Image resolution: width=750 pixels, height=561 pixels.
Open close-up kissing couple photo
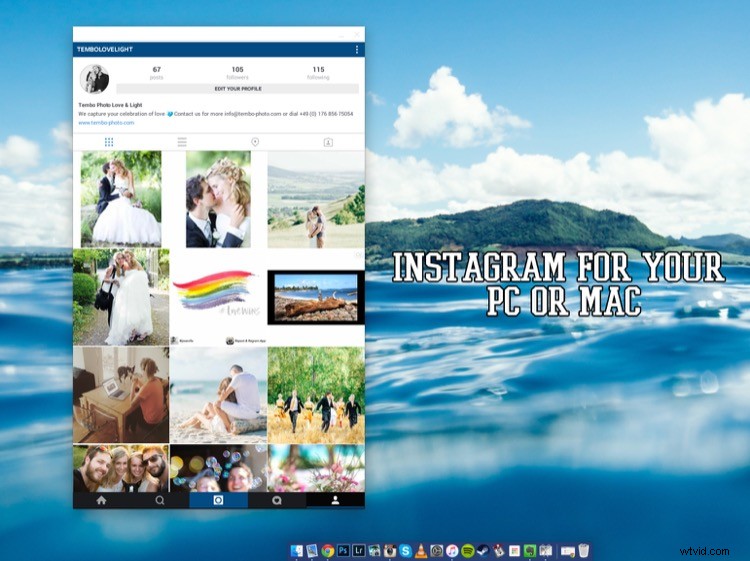[x=218, y=199]
